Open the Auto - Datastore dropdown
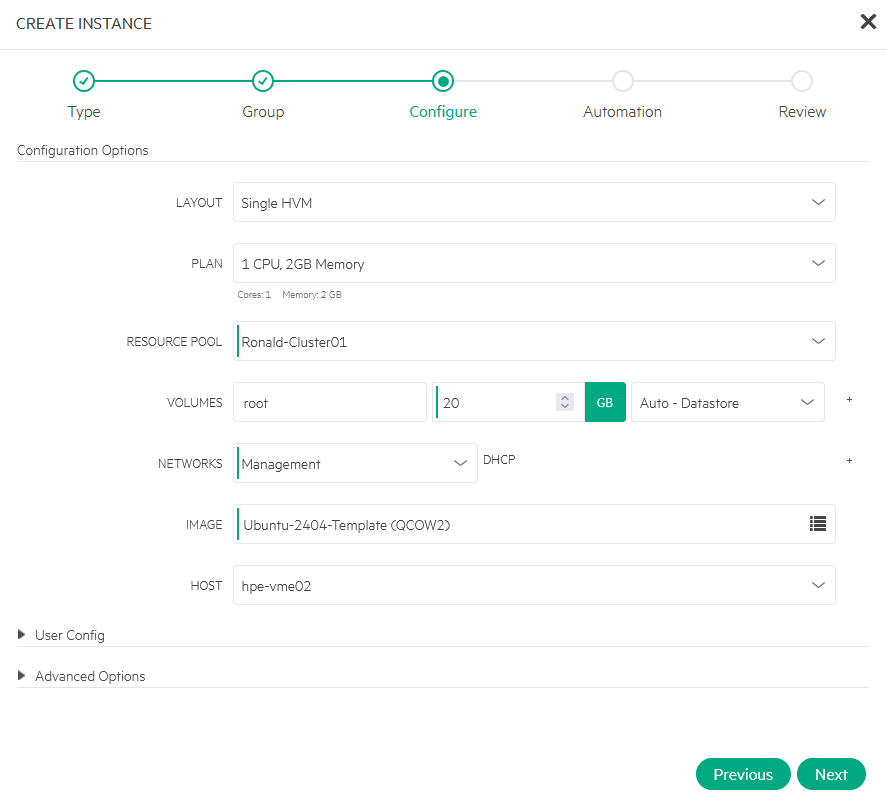Viewport: 887px width, 810px height. point(727,402)
